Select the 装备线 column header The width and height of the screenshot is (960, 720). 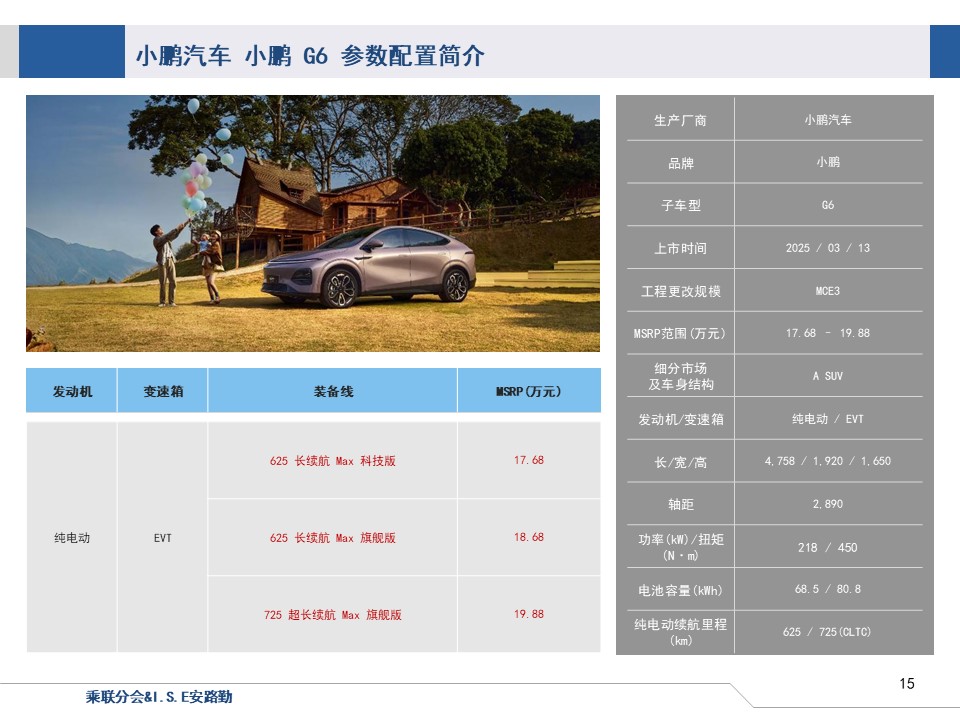(x=333, y=391)
